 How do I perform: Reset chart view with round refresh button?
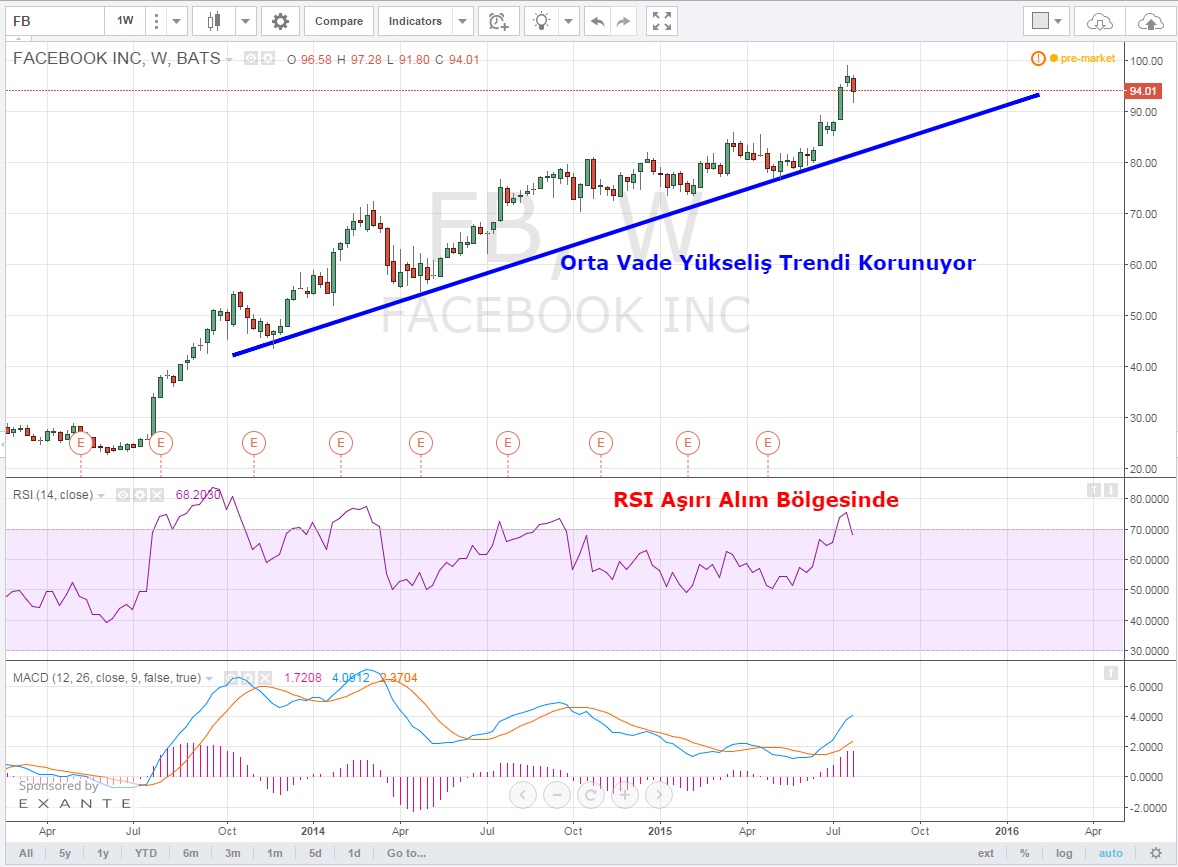point(591,794)
